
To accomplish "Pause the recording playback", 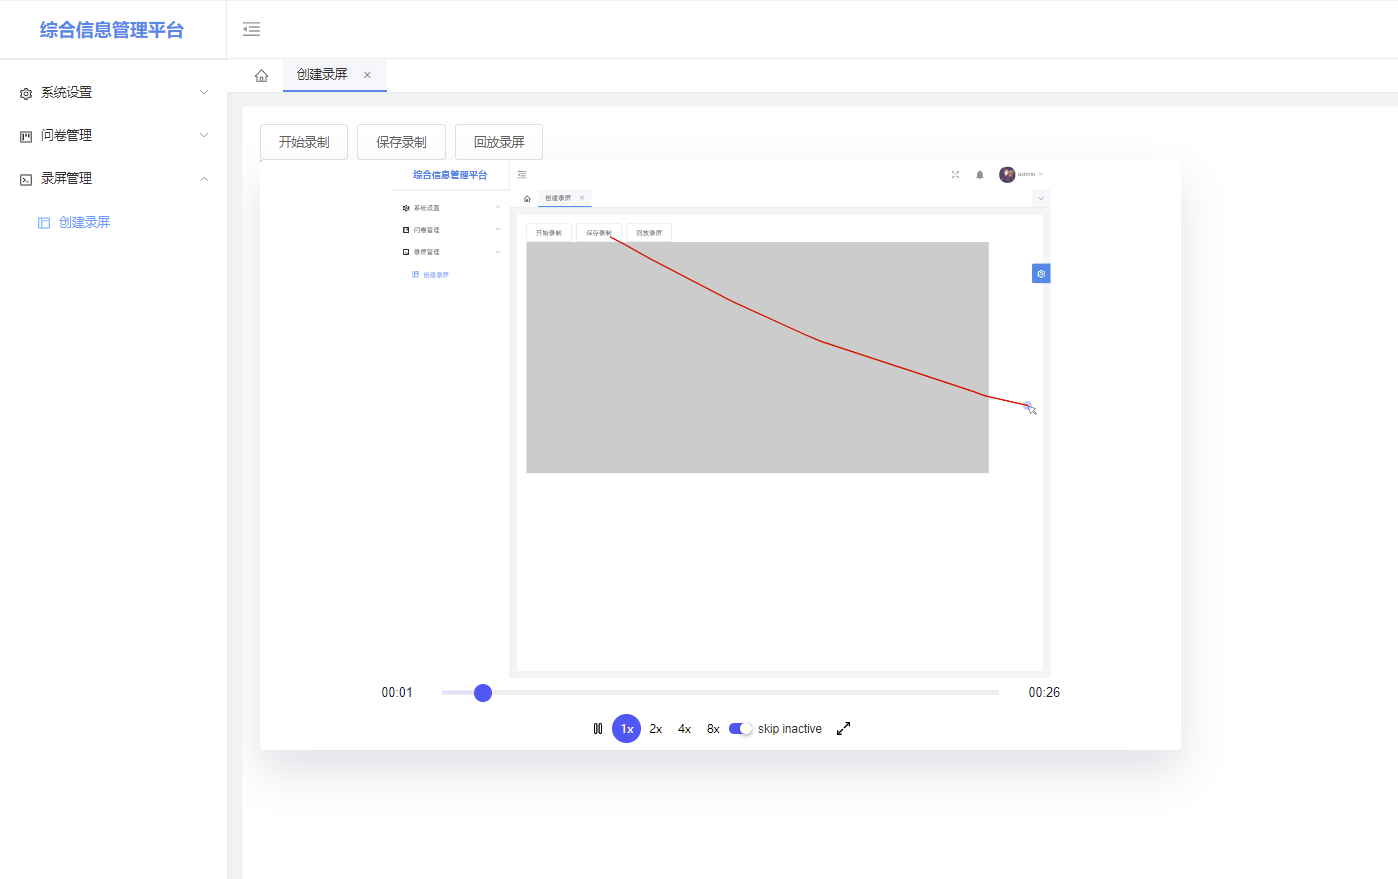I will [597, 728].
